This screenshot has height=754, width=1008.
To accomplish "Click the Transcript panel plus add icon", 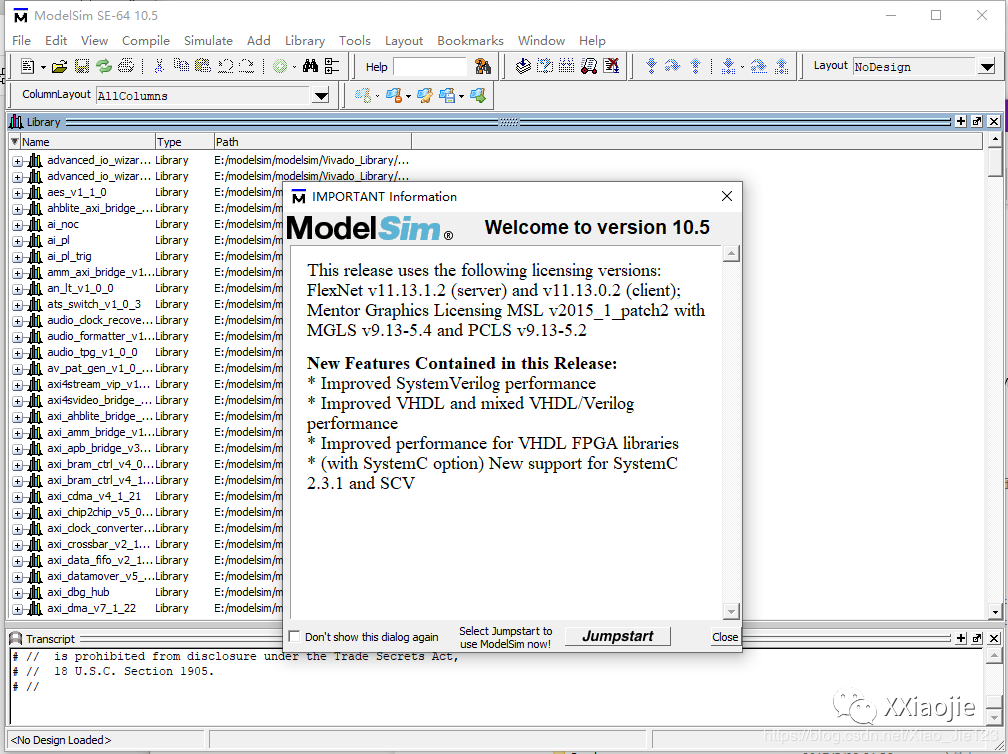I will tap(961, 638).
